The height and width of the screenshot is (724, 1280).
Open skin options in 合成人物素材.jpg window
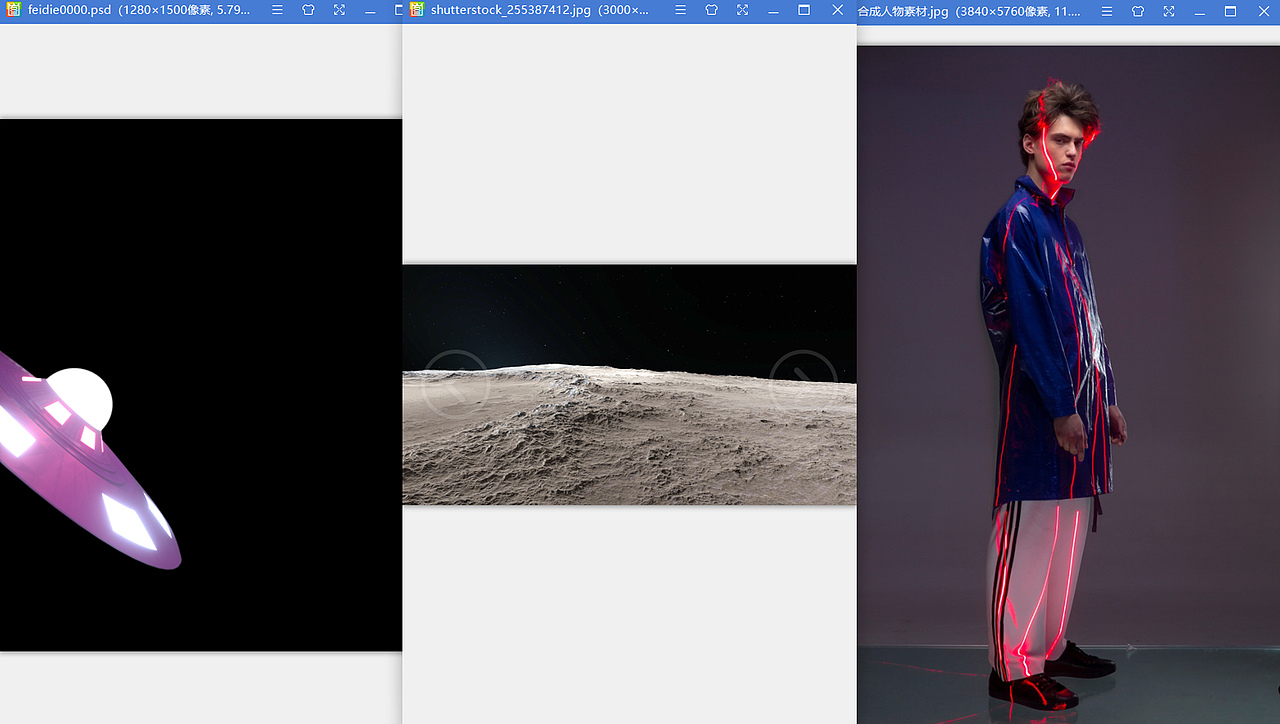(1138, 11)
